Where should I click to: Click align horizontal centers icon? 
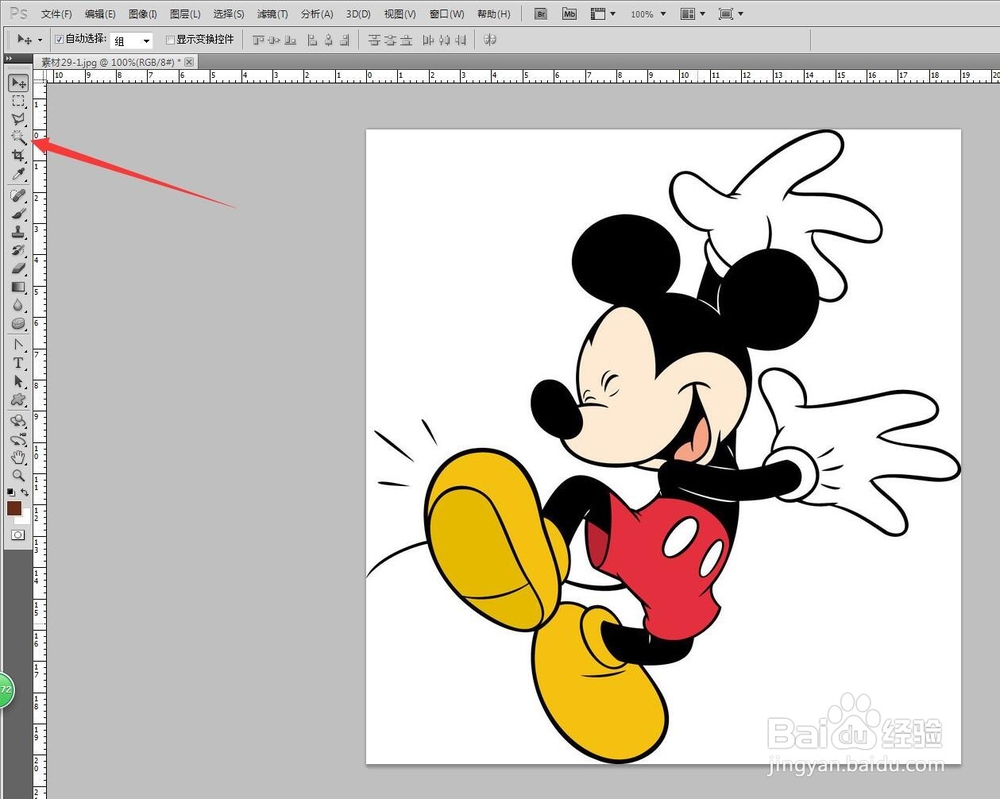[x=328, y=40]
